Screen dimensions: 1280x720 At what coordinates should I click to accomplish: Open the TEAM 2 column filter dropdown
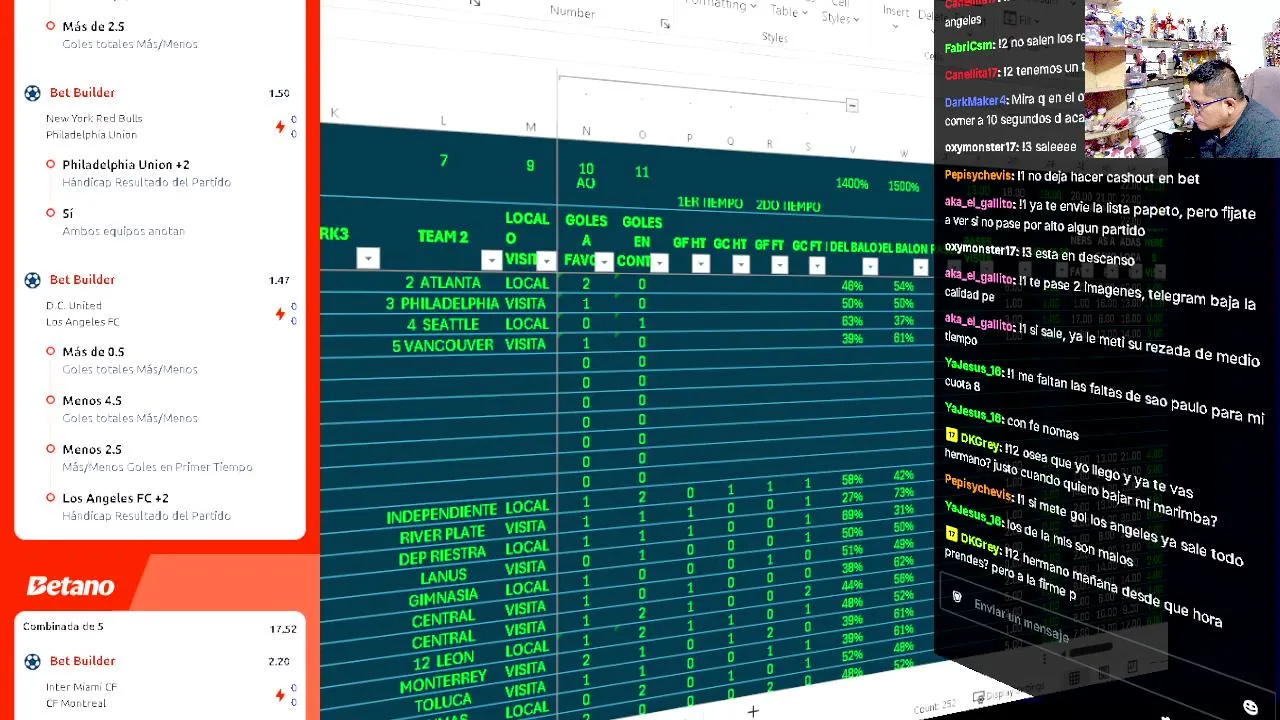491,260
